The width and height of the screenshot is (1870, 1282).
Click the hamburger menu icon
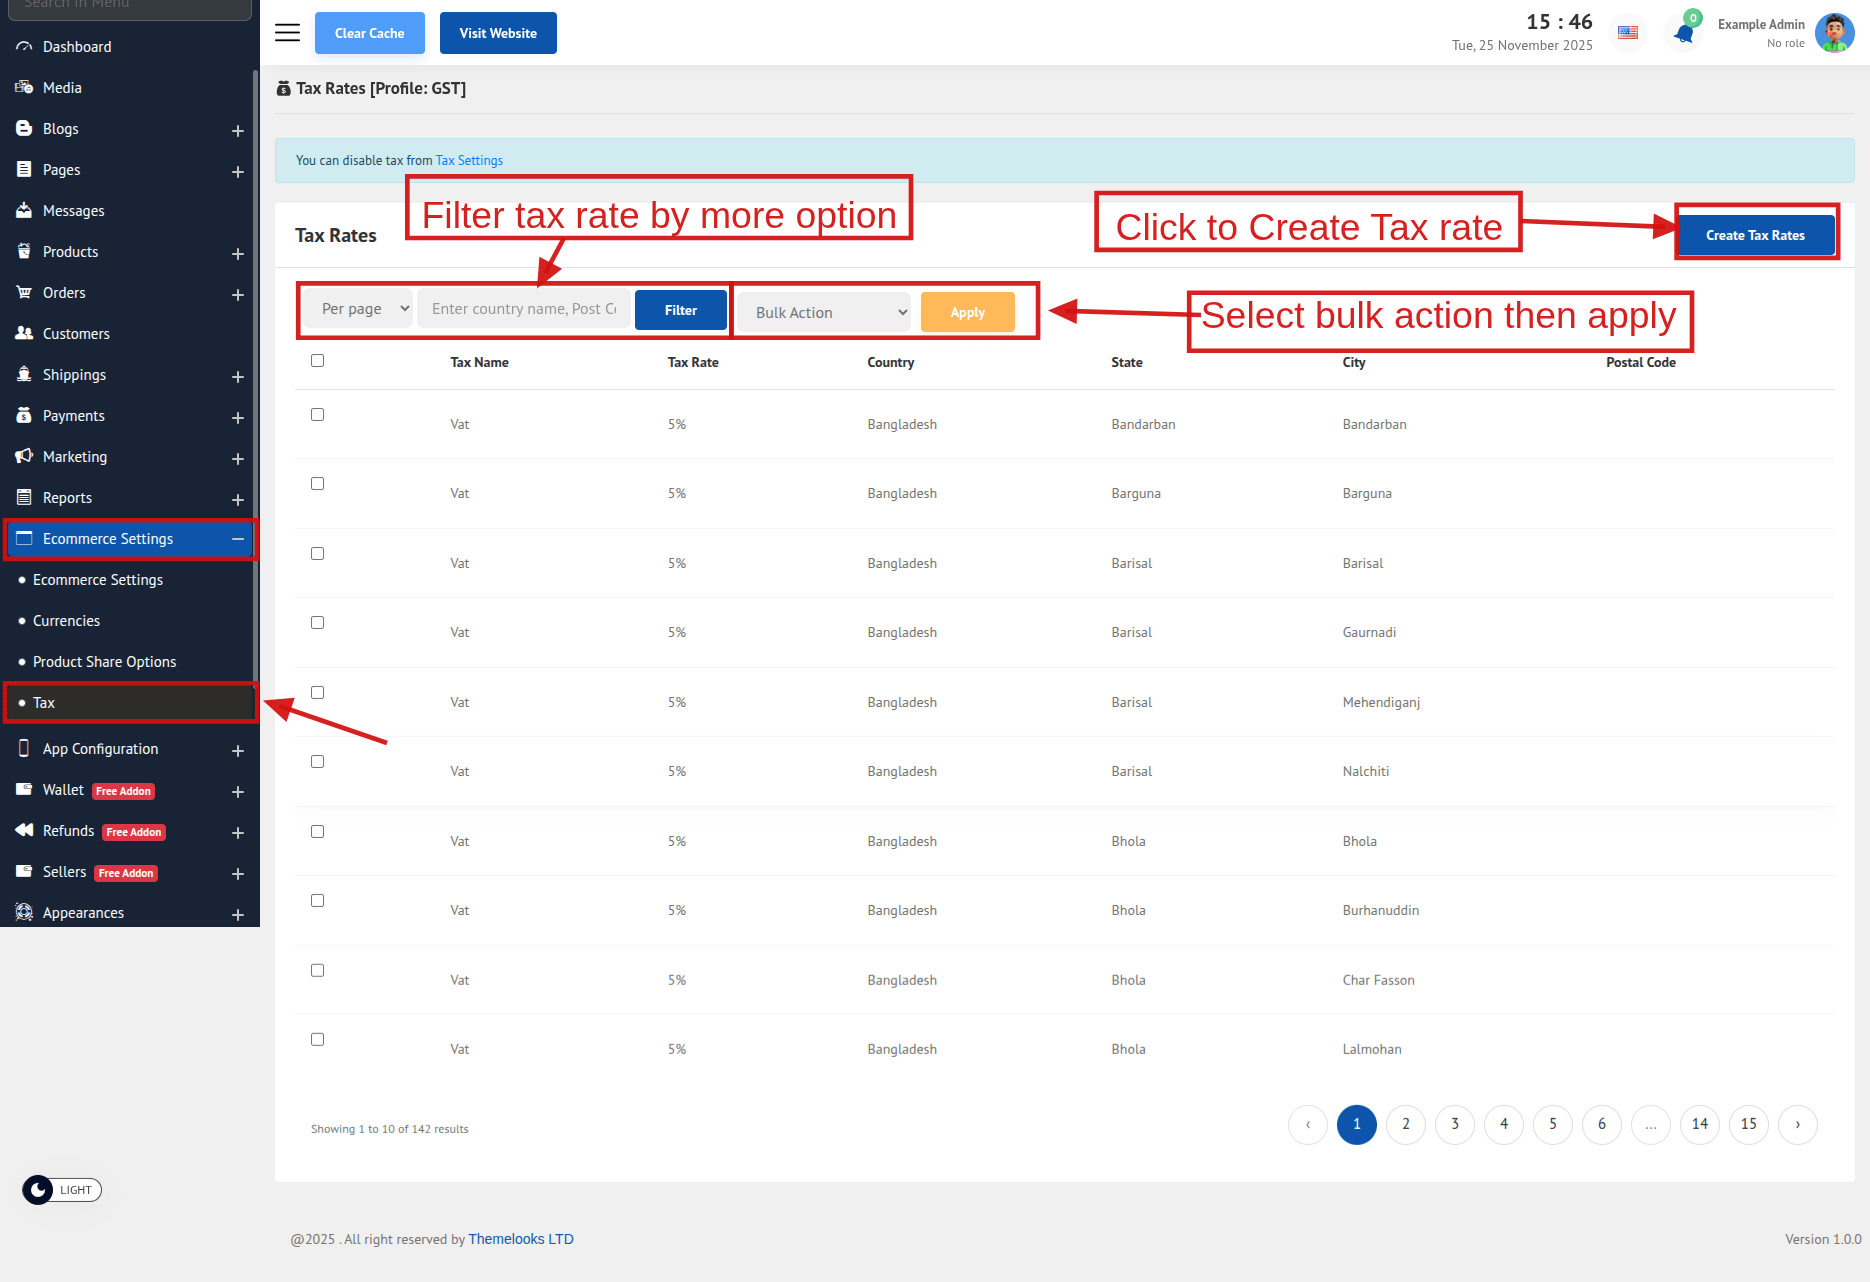[x=287, y=33]
